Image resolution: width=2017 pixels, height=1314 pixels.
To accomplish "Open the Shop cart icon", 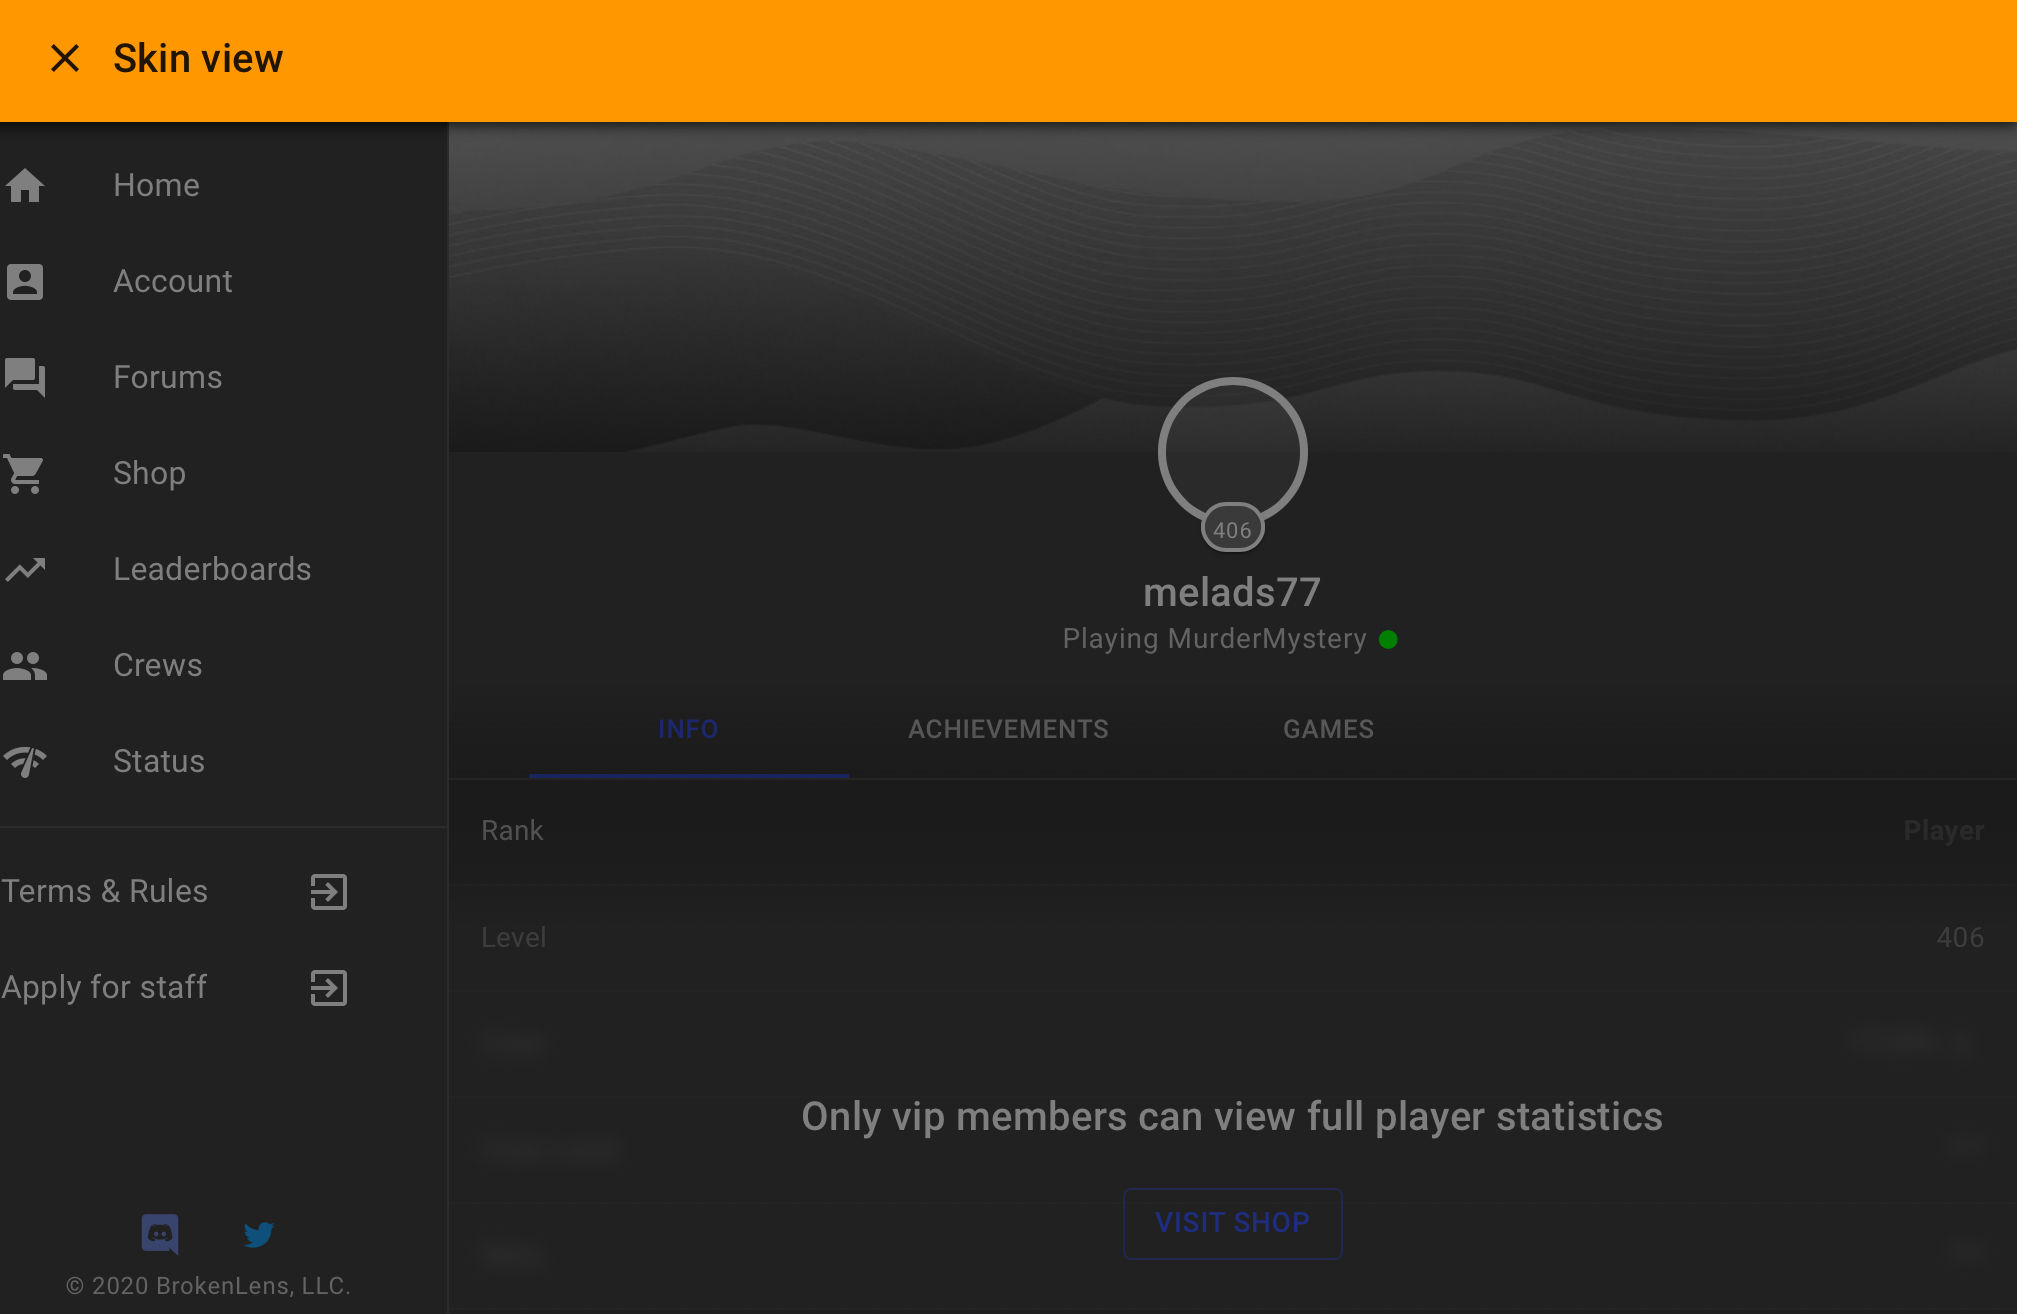I will (x=25, y=473).
